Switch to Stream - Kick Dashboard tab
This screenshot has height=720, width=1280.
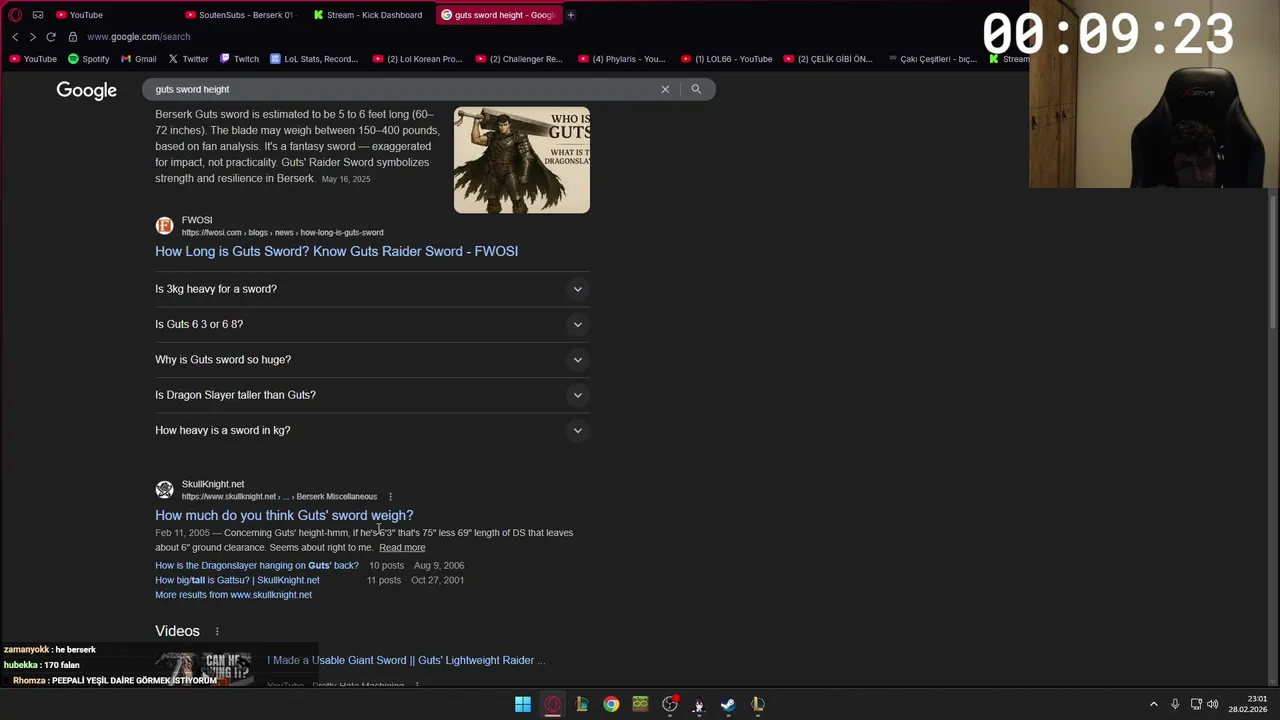tap(368, 15)
